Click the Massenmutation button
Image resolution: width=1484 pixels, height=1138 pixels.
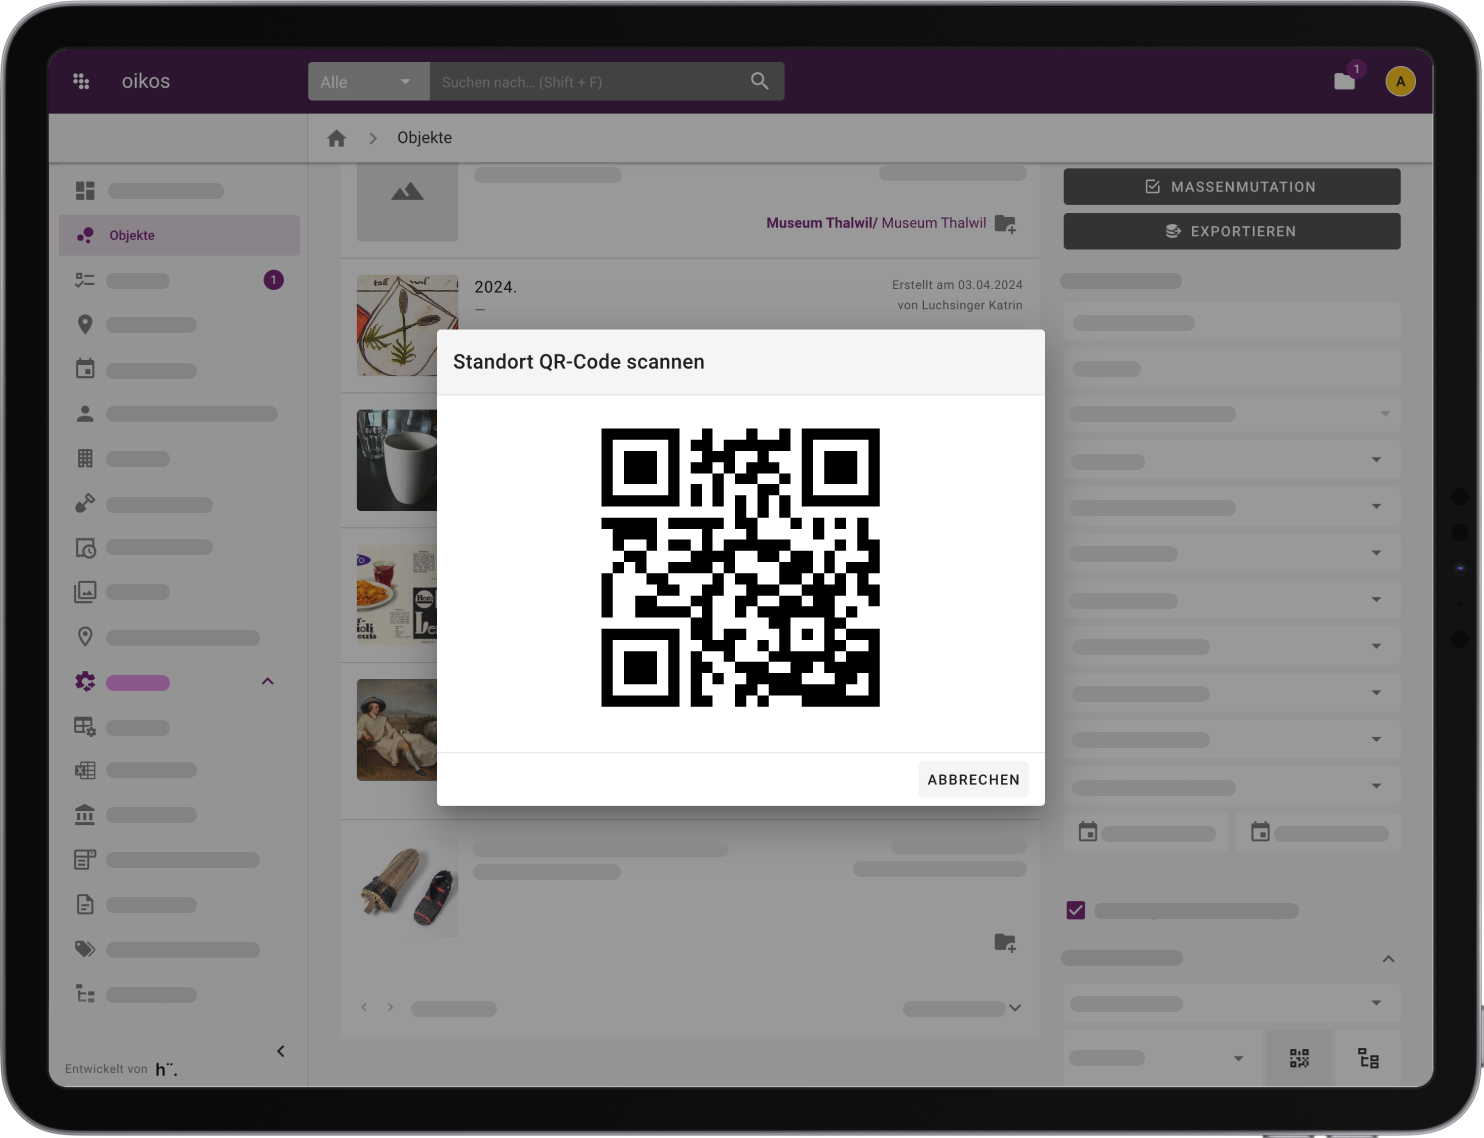1231,187
